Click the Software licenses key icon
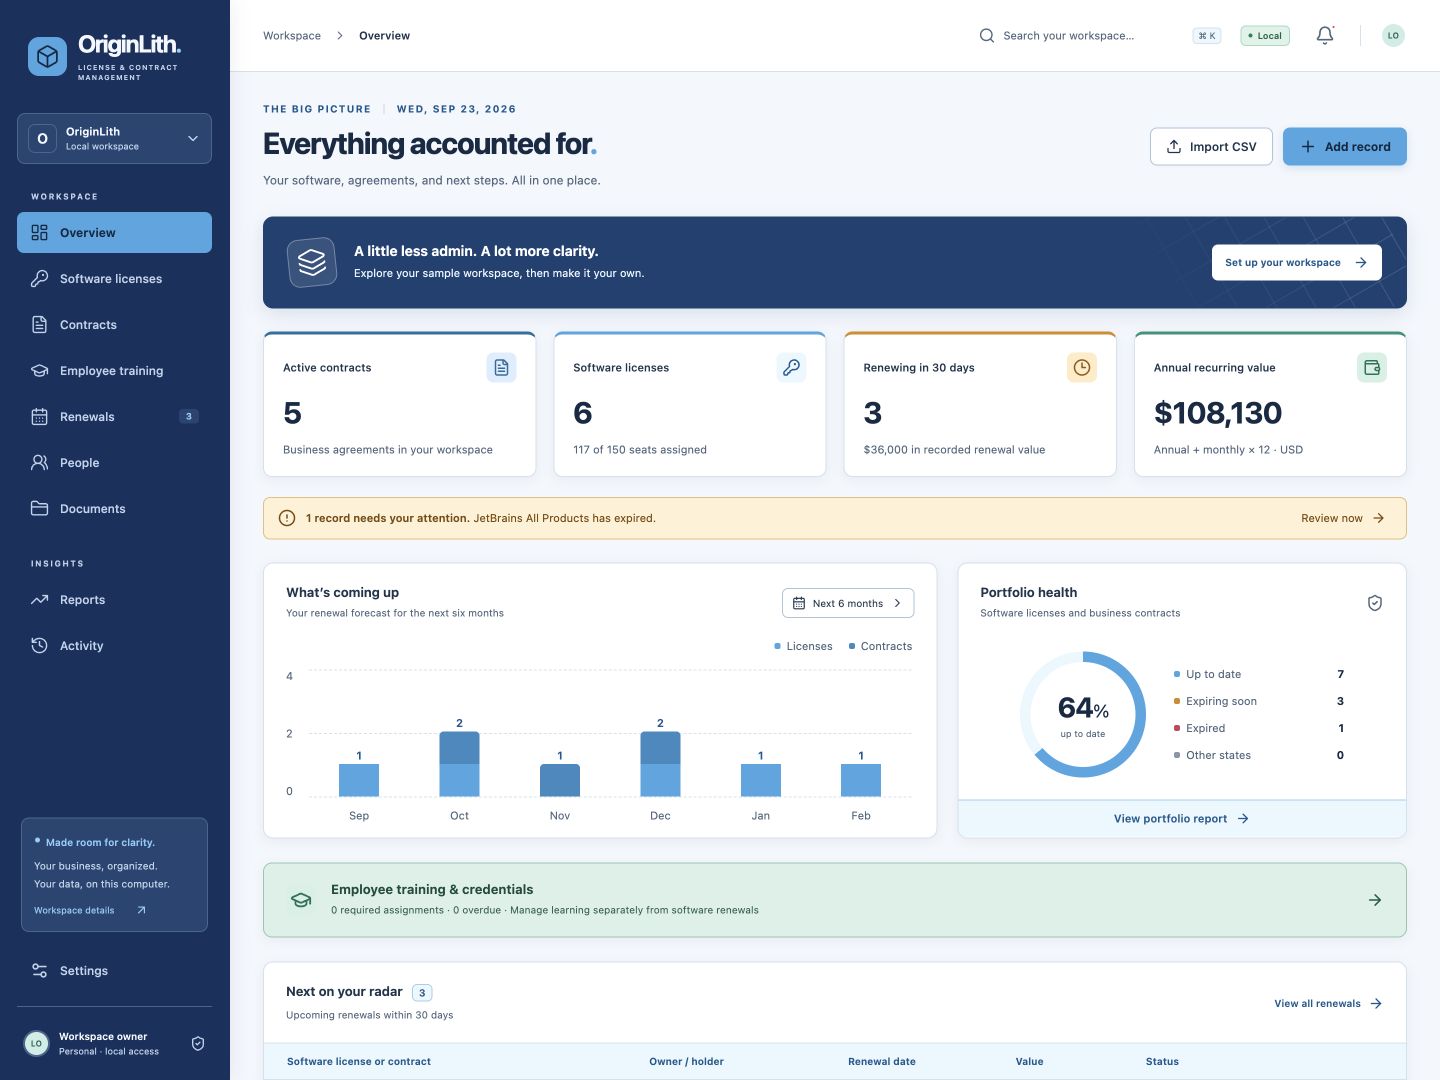Image resolution: width=1440 pixels, height=1080 pixels. point(792,367)
